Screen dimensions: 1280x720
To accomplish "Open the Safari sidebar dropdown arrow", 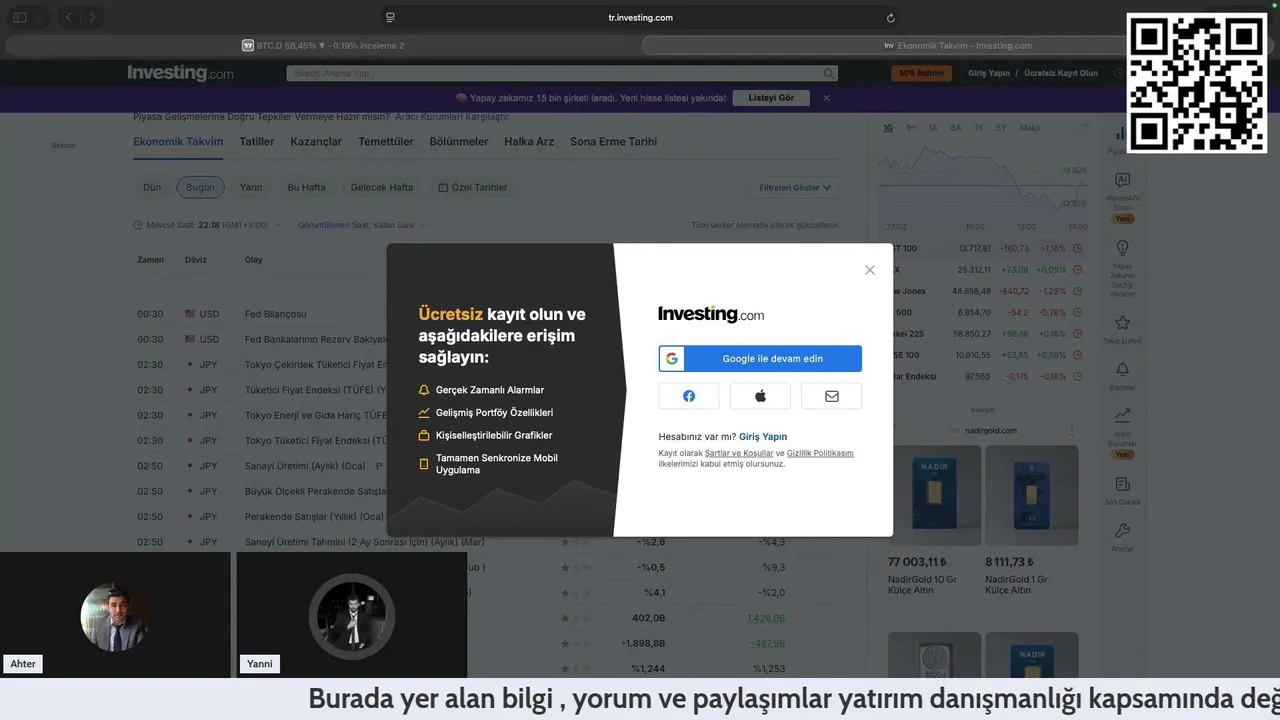I will pyautogui.click(x=38, y=17).
